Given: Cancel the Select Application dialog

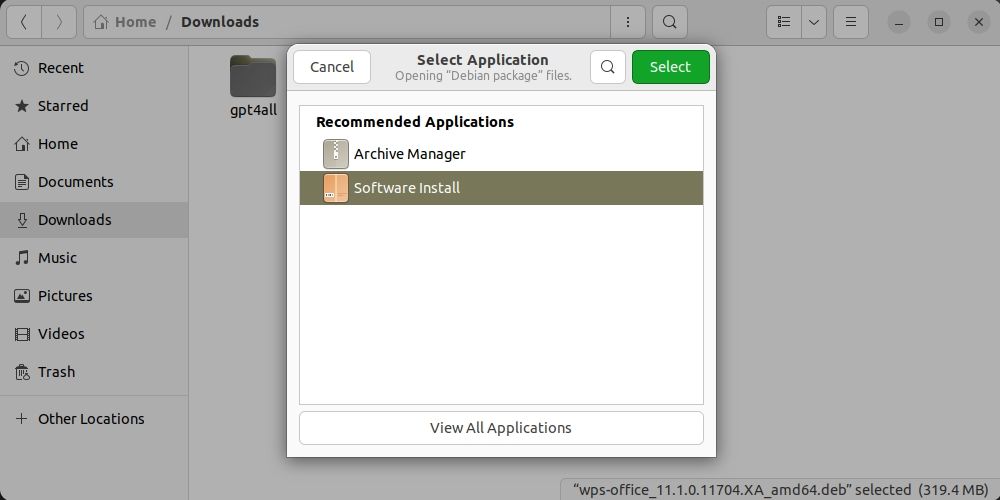Looking at the screenshot, I should pyautogui.click(x=332, y=67).
